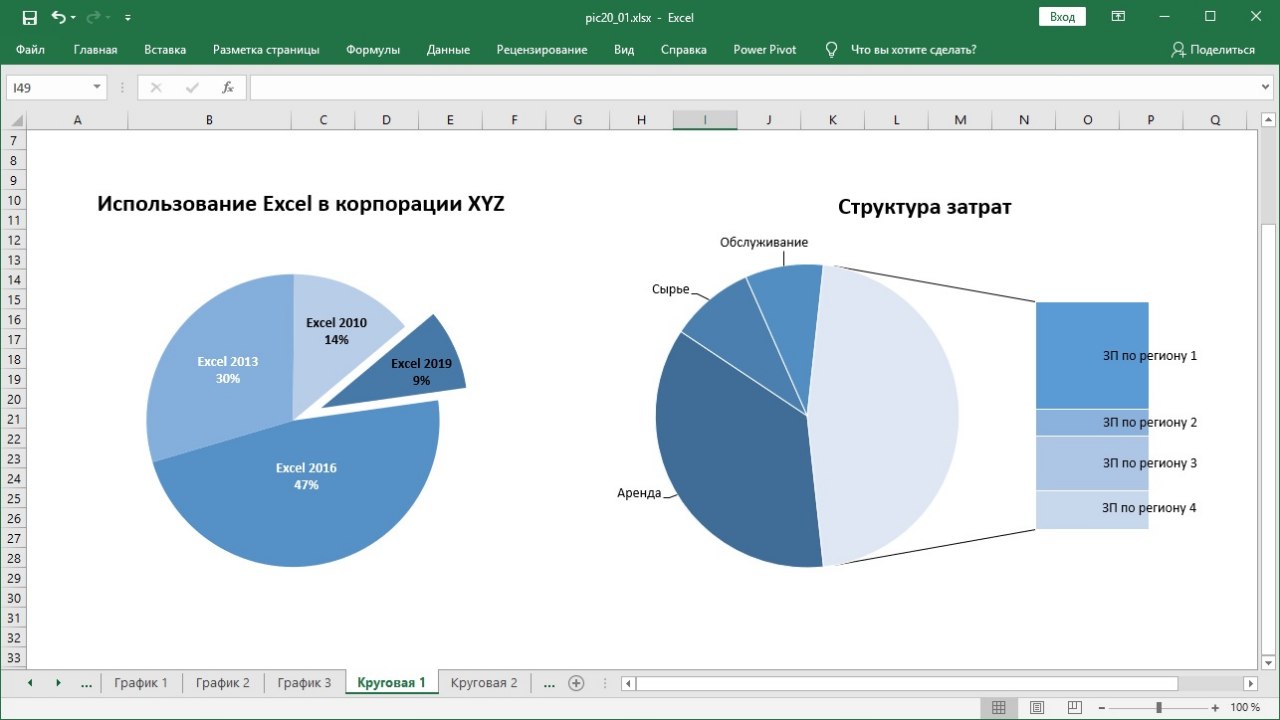Switch to the Вид tab
The image size is (1280, 720).
tap(624, 49)
